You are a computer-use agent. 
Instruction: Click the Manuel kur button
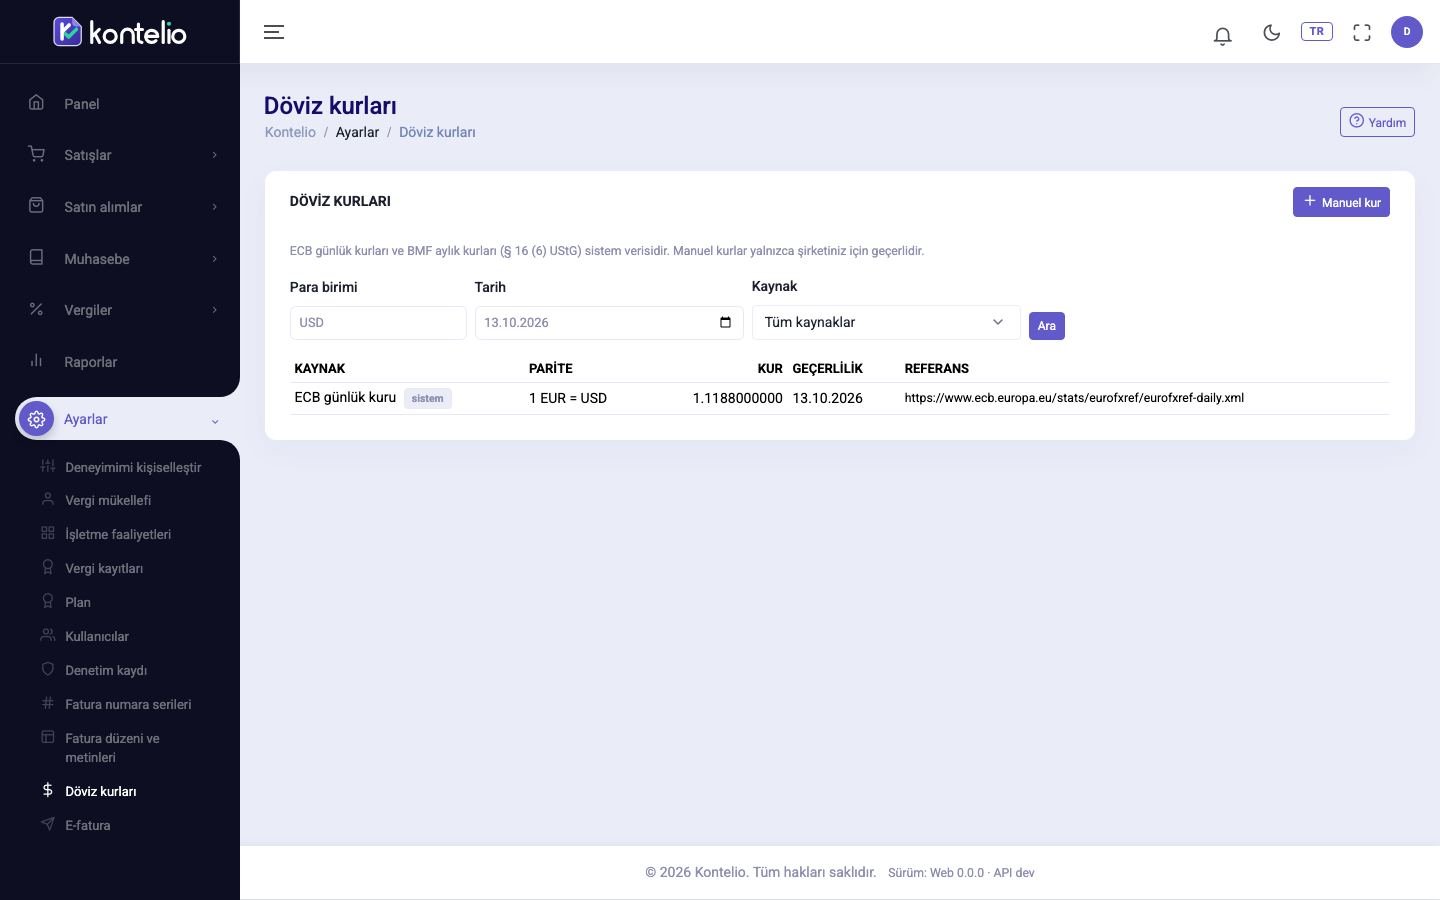pyautogui.click(x=1341, y=202)
